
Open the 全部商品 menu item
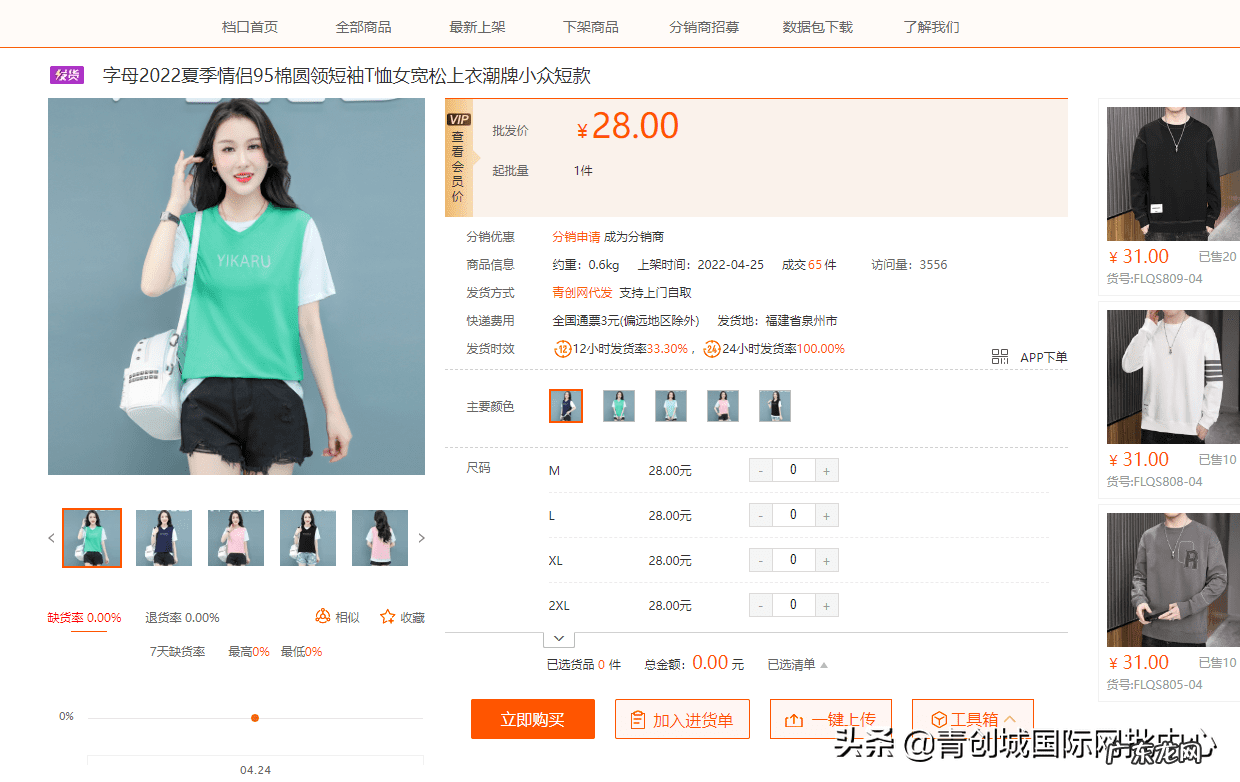364,28
